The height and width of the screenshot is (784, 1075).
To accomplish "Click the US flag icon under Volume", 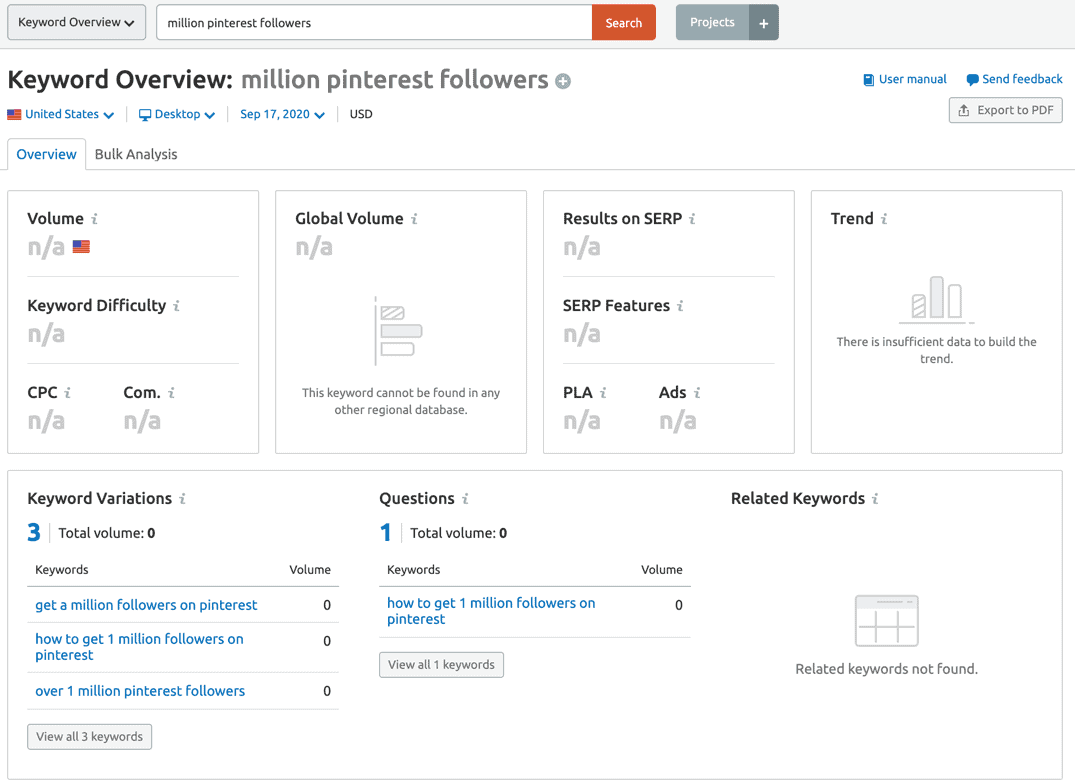I will [x=82, y=246].
